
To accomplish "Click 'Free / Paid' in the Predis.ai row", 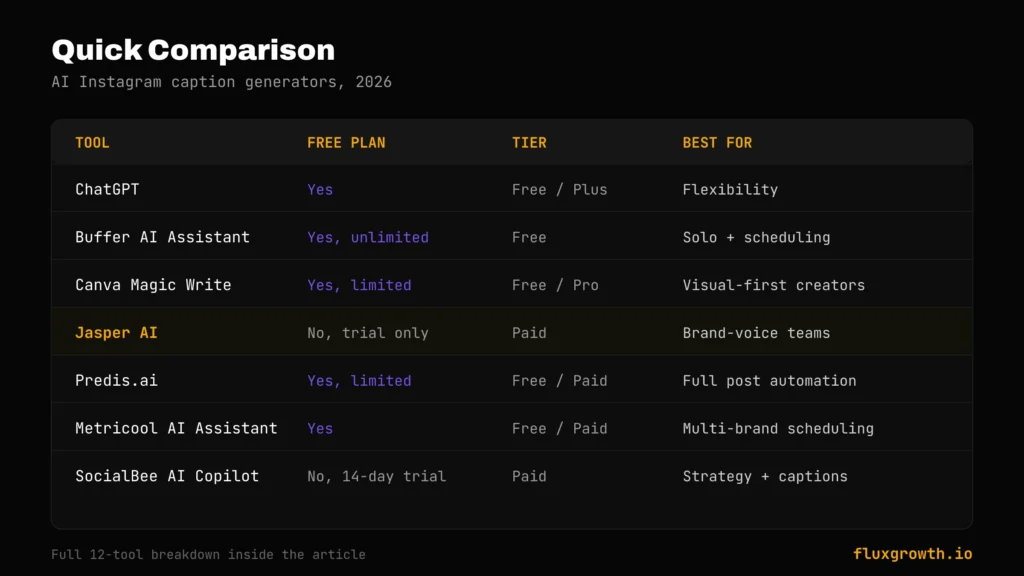I will [x=560, y=381].
